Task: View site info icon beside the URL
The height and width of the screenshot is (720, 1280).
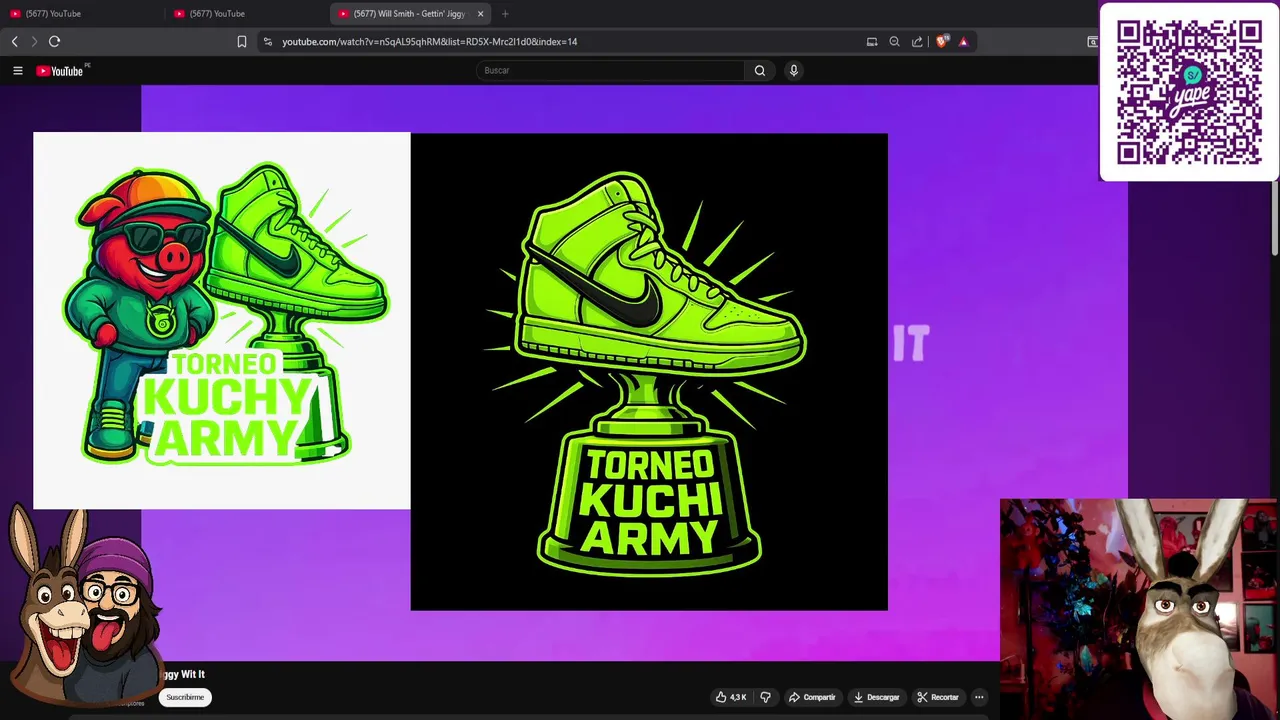Action: point(267,41)
